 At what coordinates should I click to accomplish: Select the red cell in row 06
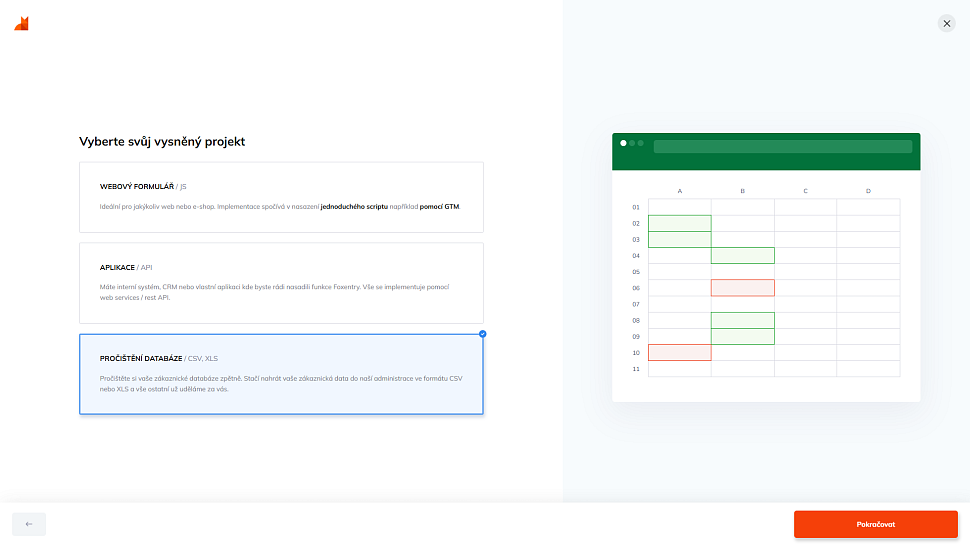pos(742,288)
